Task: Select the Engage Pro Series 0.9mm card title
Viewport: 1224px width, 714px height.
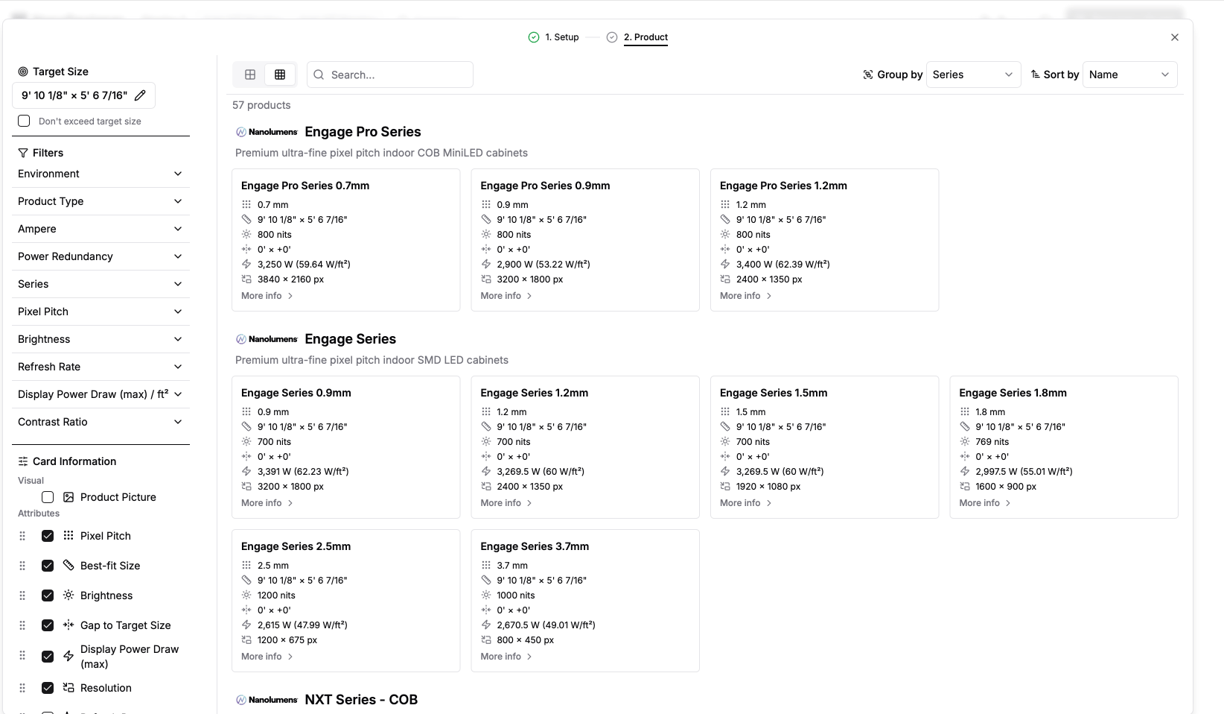Action: coord(545,186)
